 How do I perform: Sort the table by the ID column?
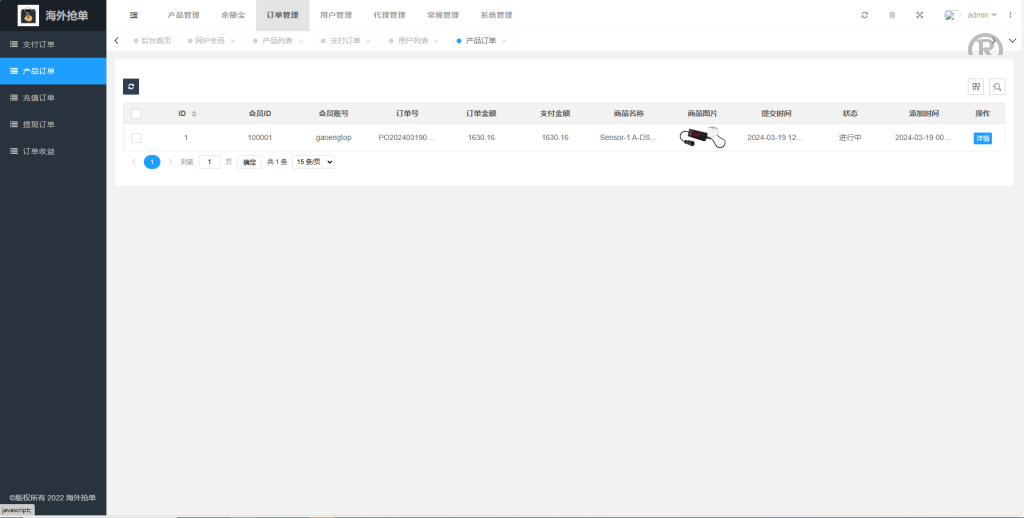pyautogui.click(x=194, y=113)
